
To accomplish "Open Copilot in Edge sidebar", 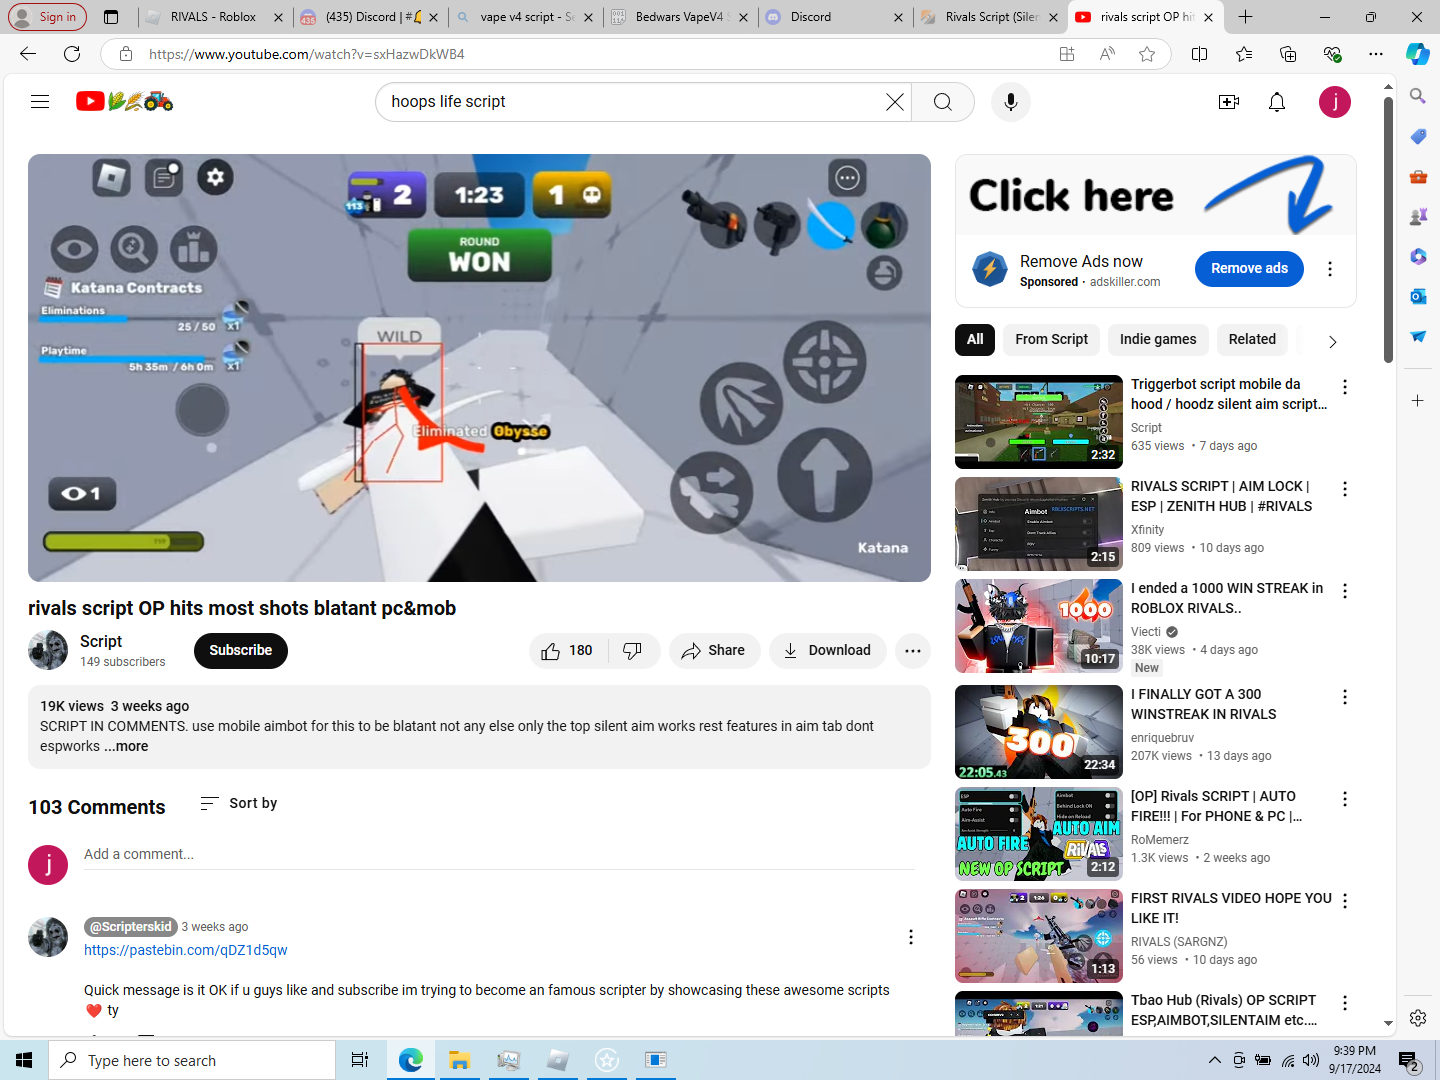I will [1418, 54].
